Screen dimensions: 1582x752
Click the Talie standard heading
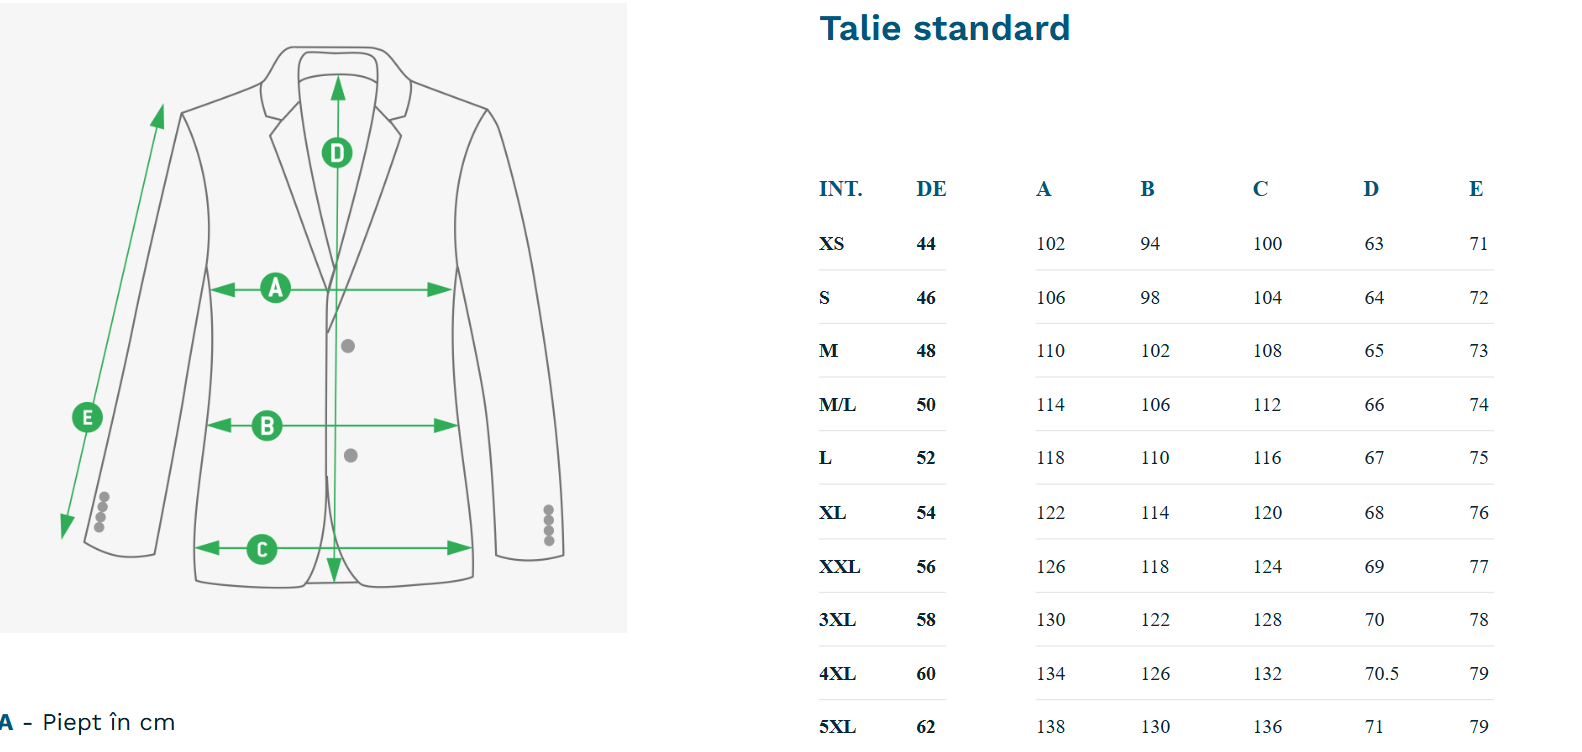(945, 28)
